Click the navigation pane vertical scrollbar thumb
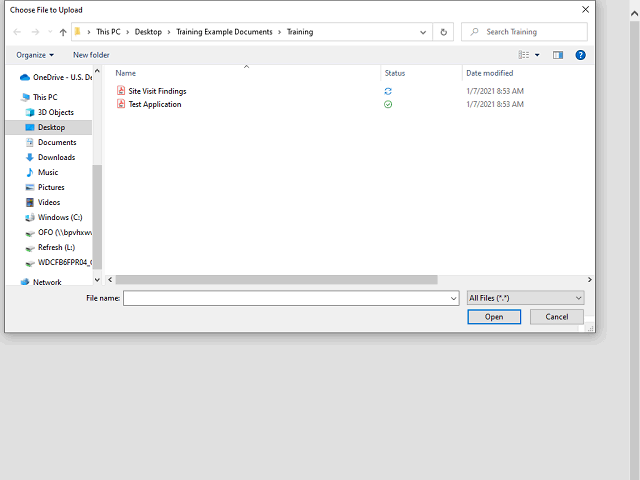 tap(97, 217)
